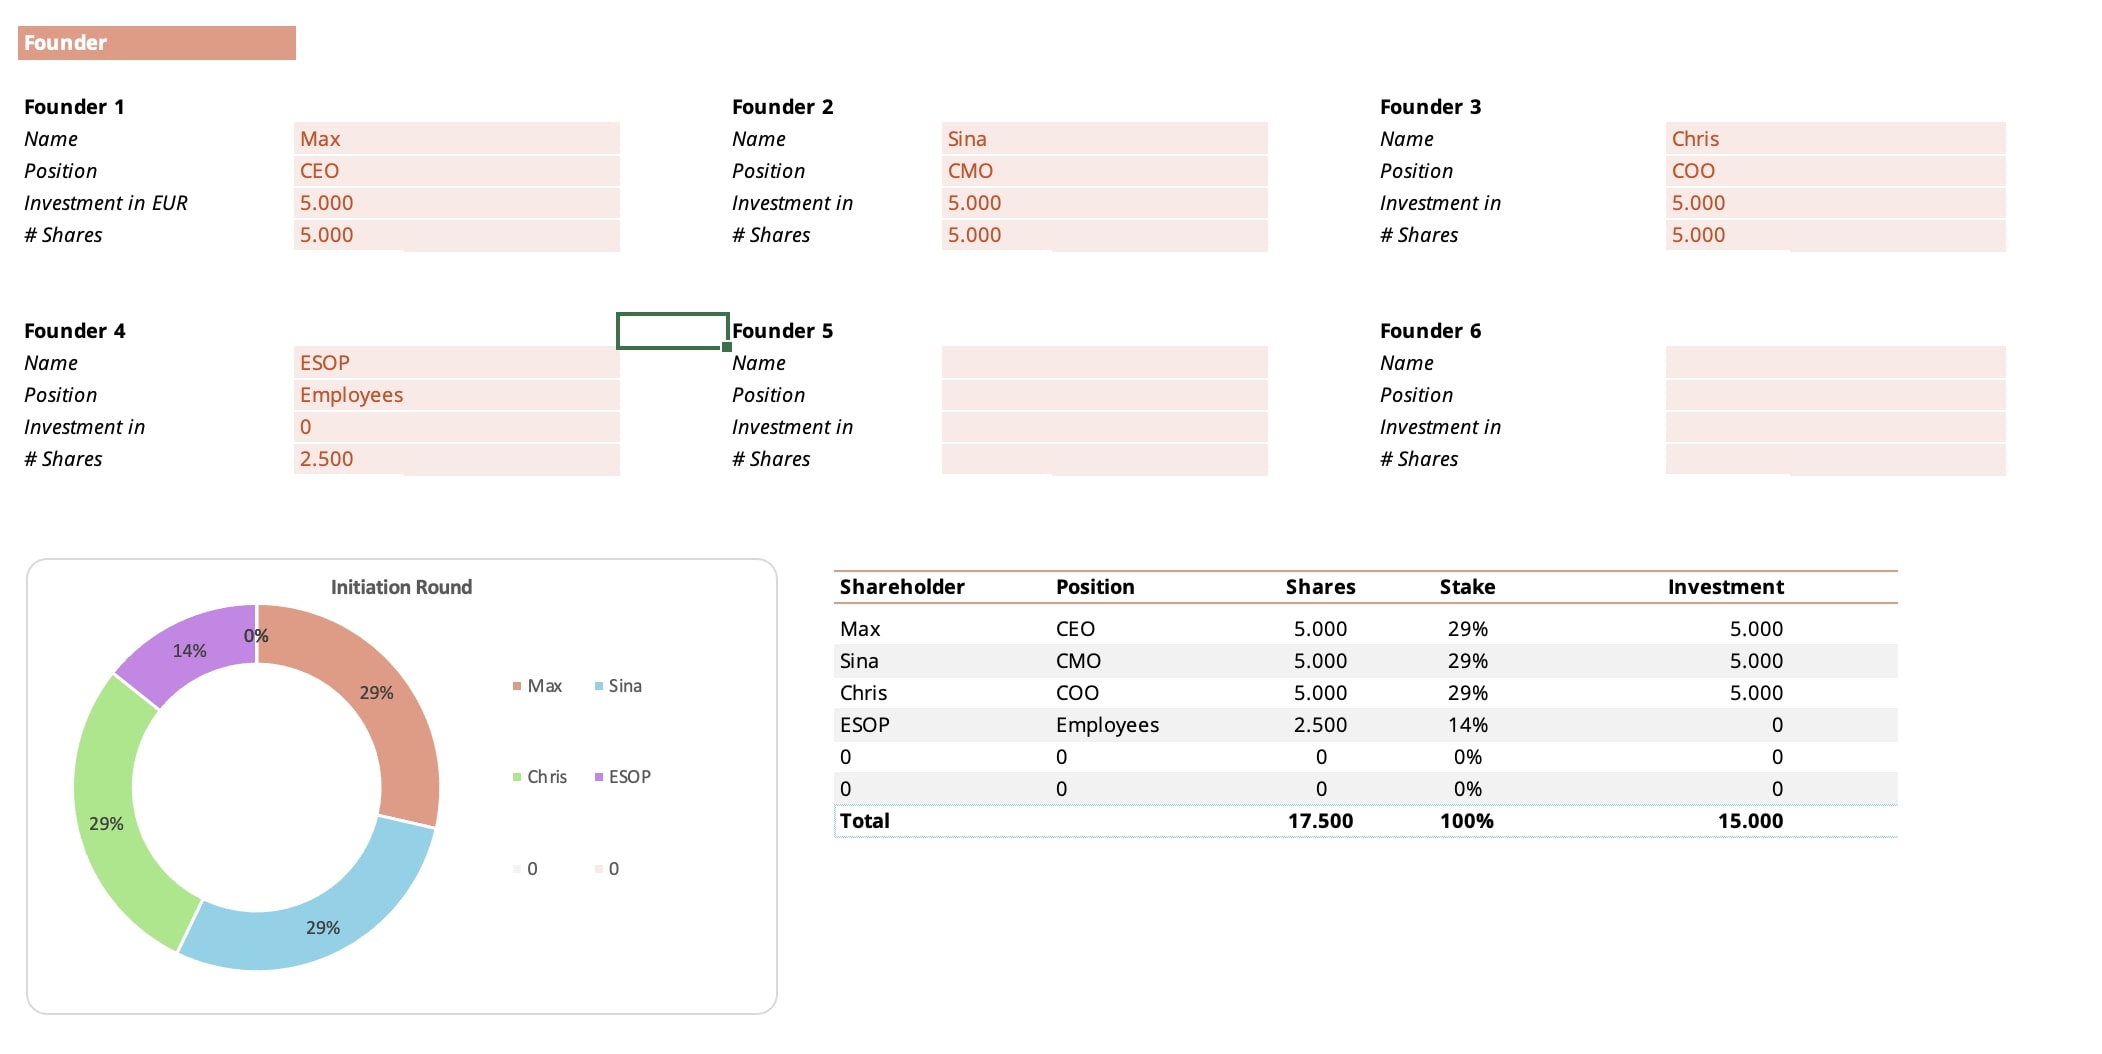Select the empty Founder 6 Investment field

(x=1835, y=427)
